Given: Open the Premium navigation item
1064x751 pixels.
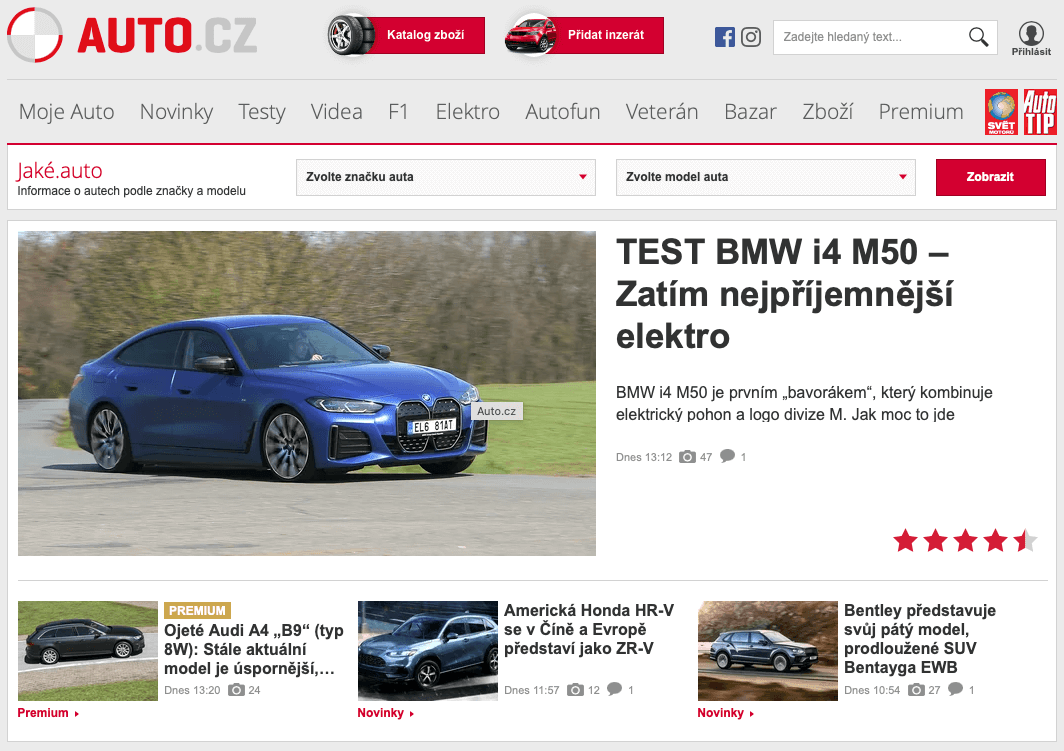Looking at the screenshot, I should [x=921, y=112].
